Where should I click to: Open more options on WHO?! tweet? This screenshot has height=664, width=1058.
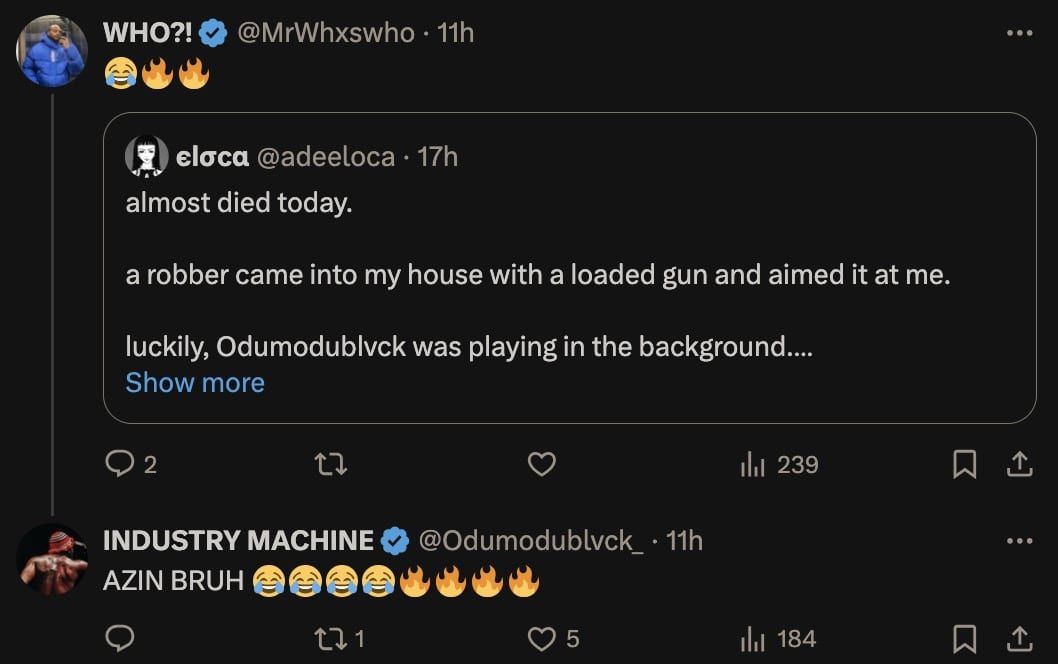tap(1018, 33)
